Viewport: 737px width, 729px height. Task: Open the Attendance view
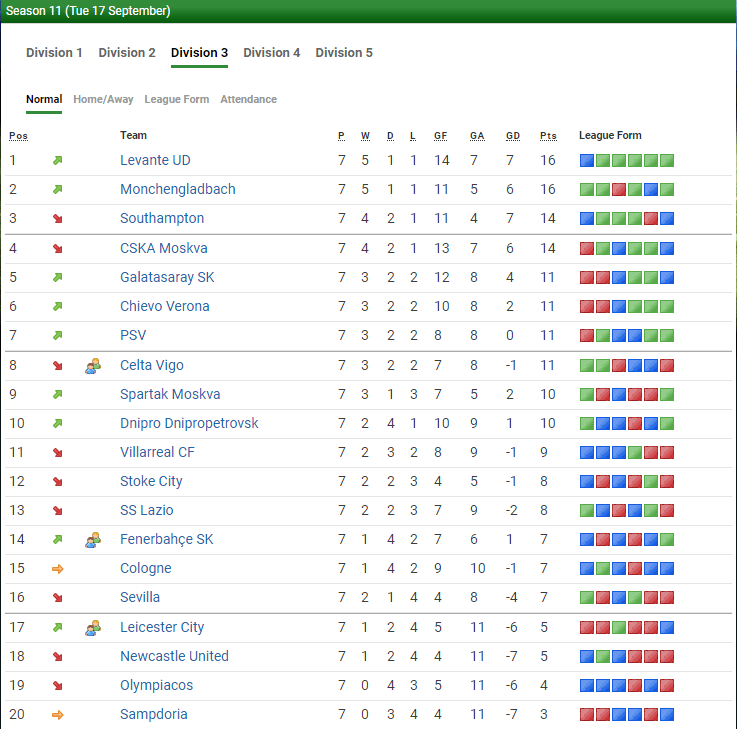248,100
